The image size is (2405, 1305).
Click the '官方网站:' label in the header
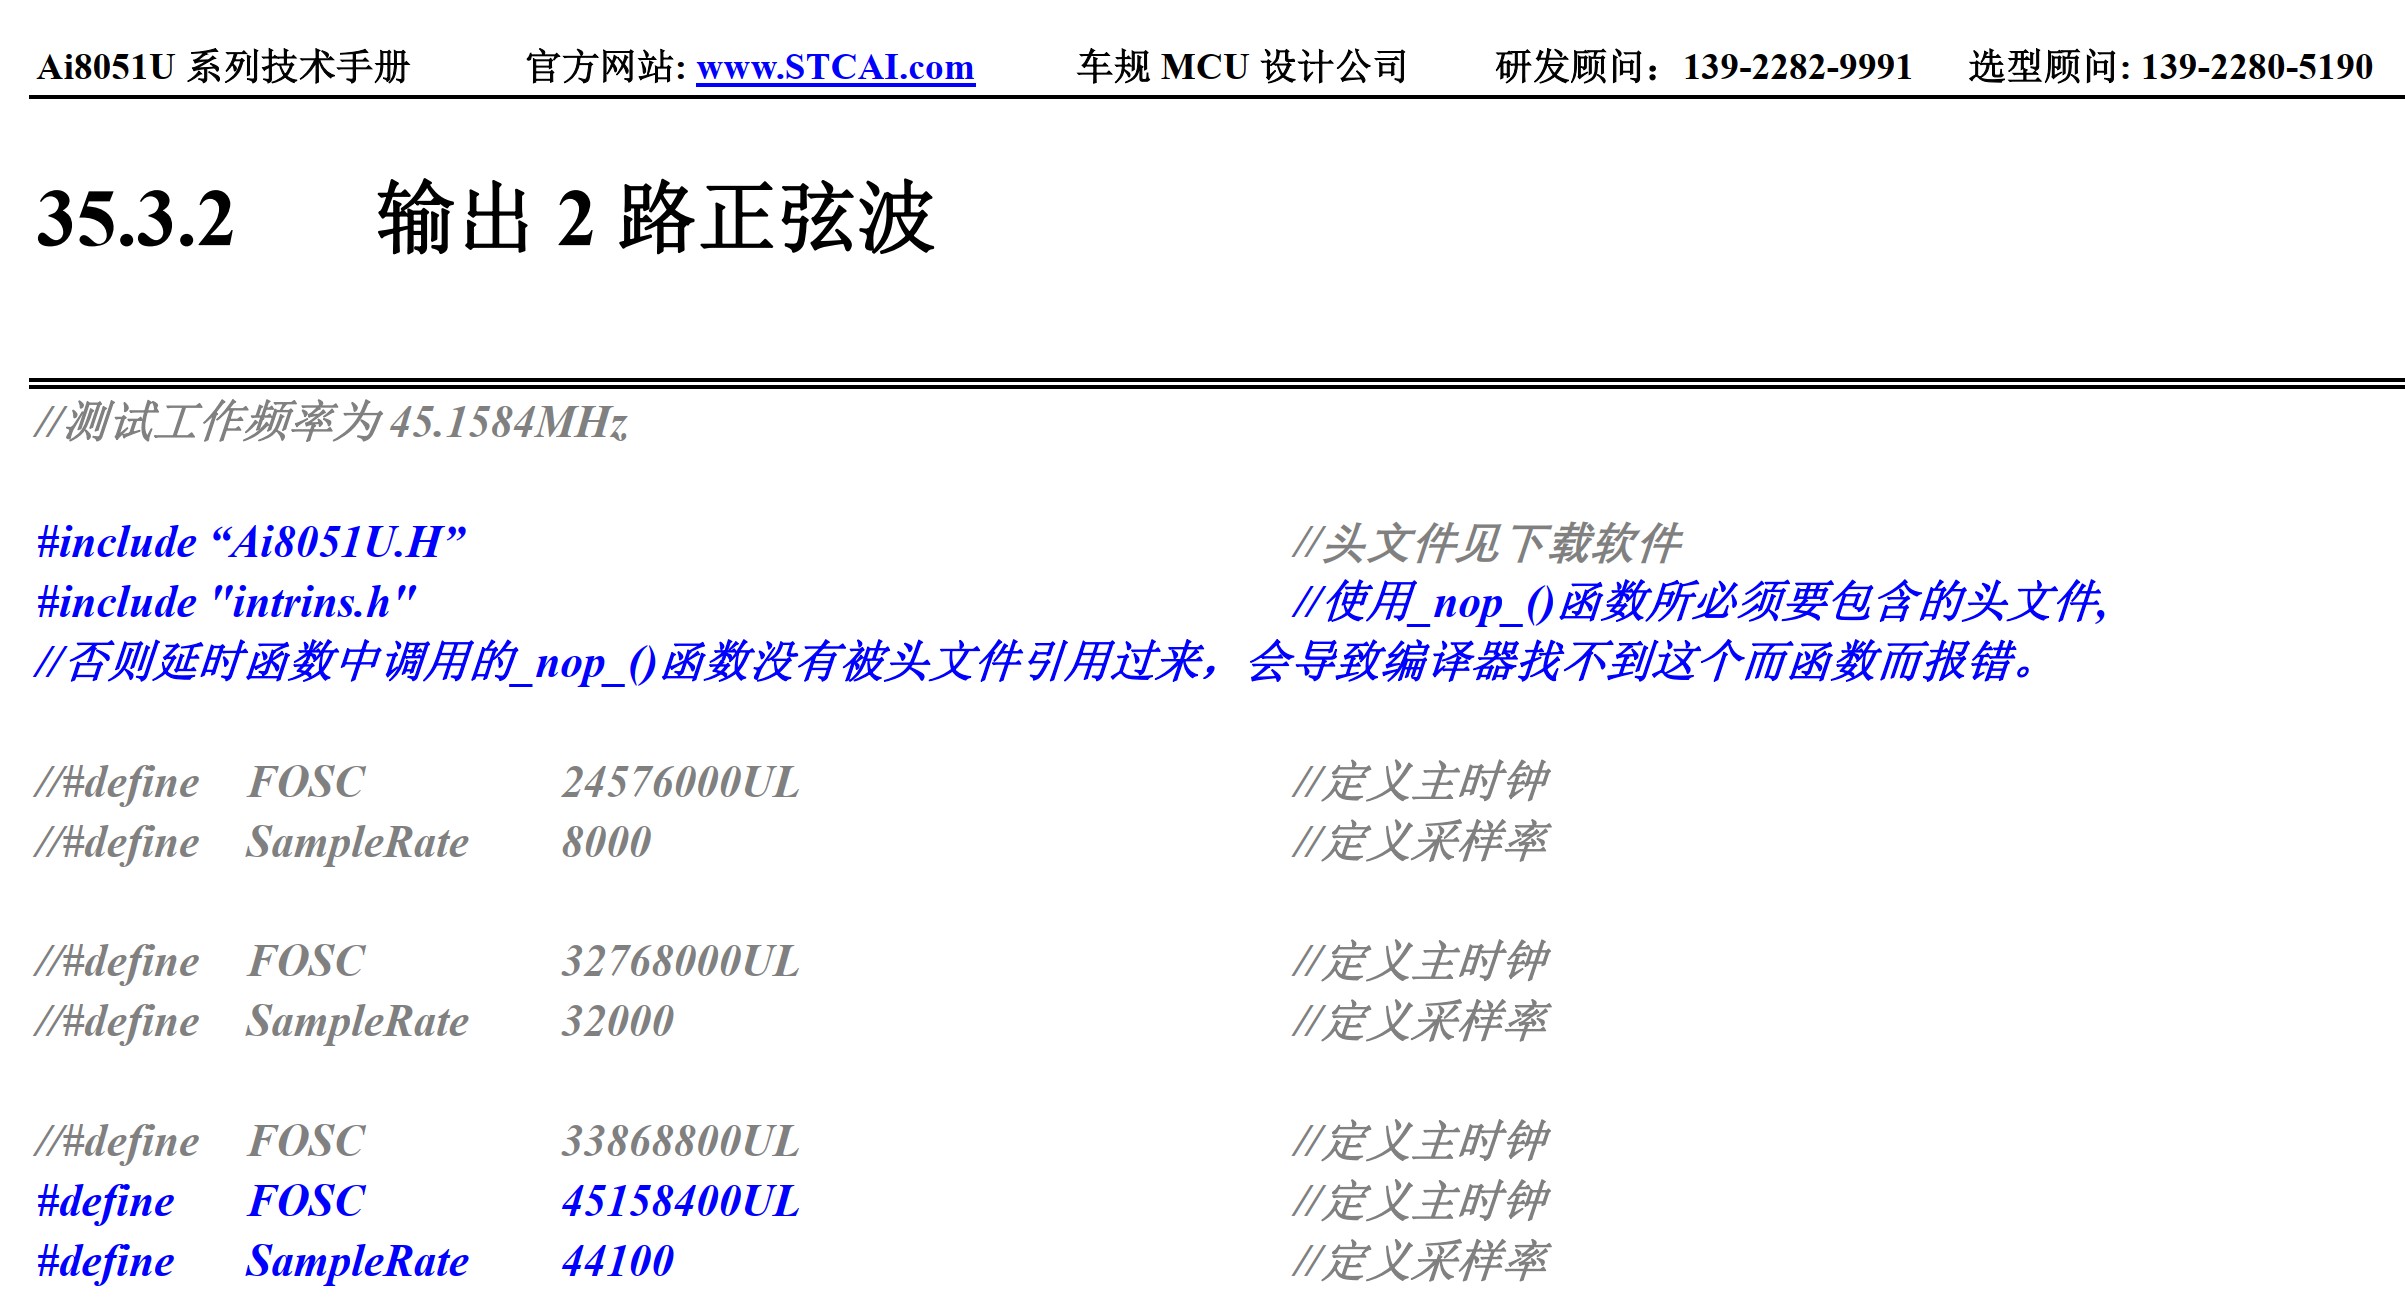[606, 67]
